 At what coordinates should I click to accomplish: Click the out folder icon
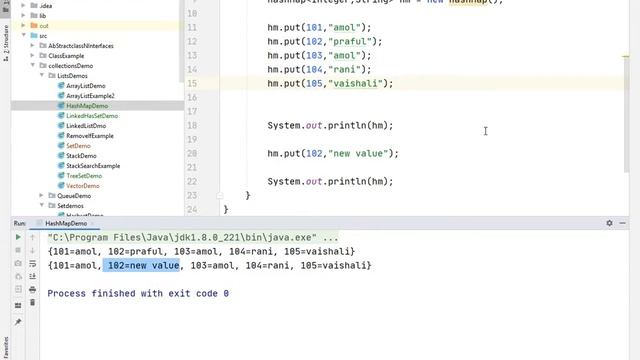(x=34, y=25)
